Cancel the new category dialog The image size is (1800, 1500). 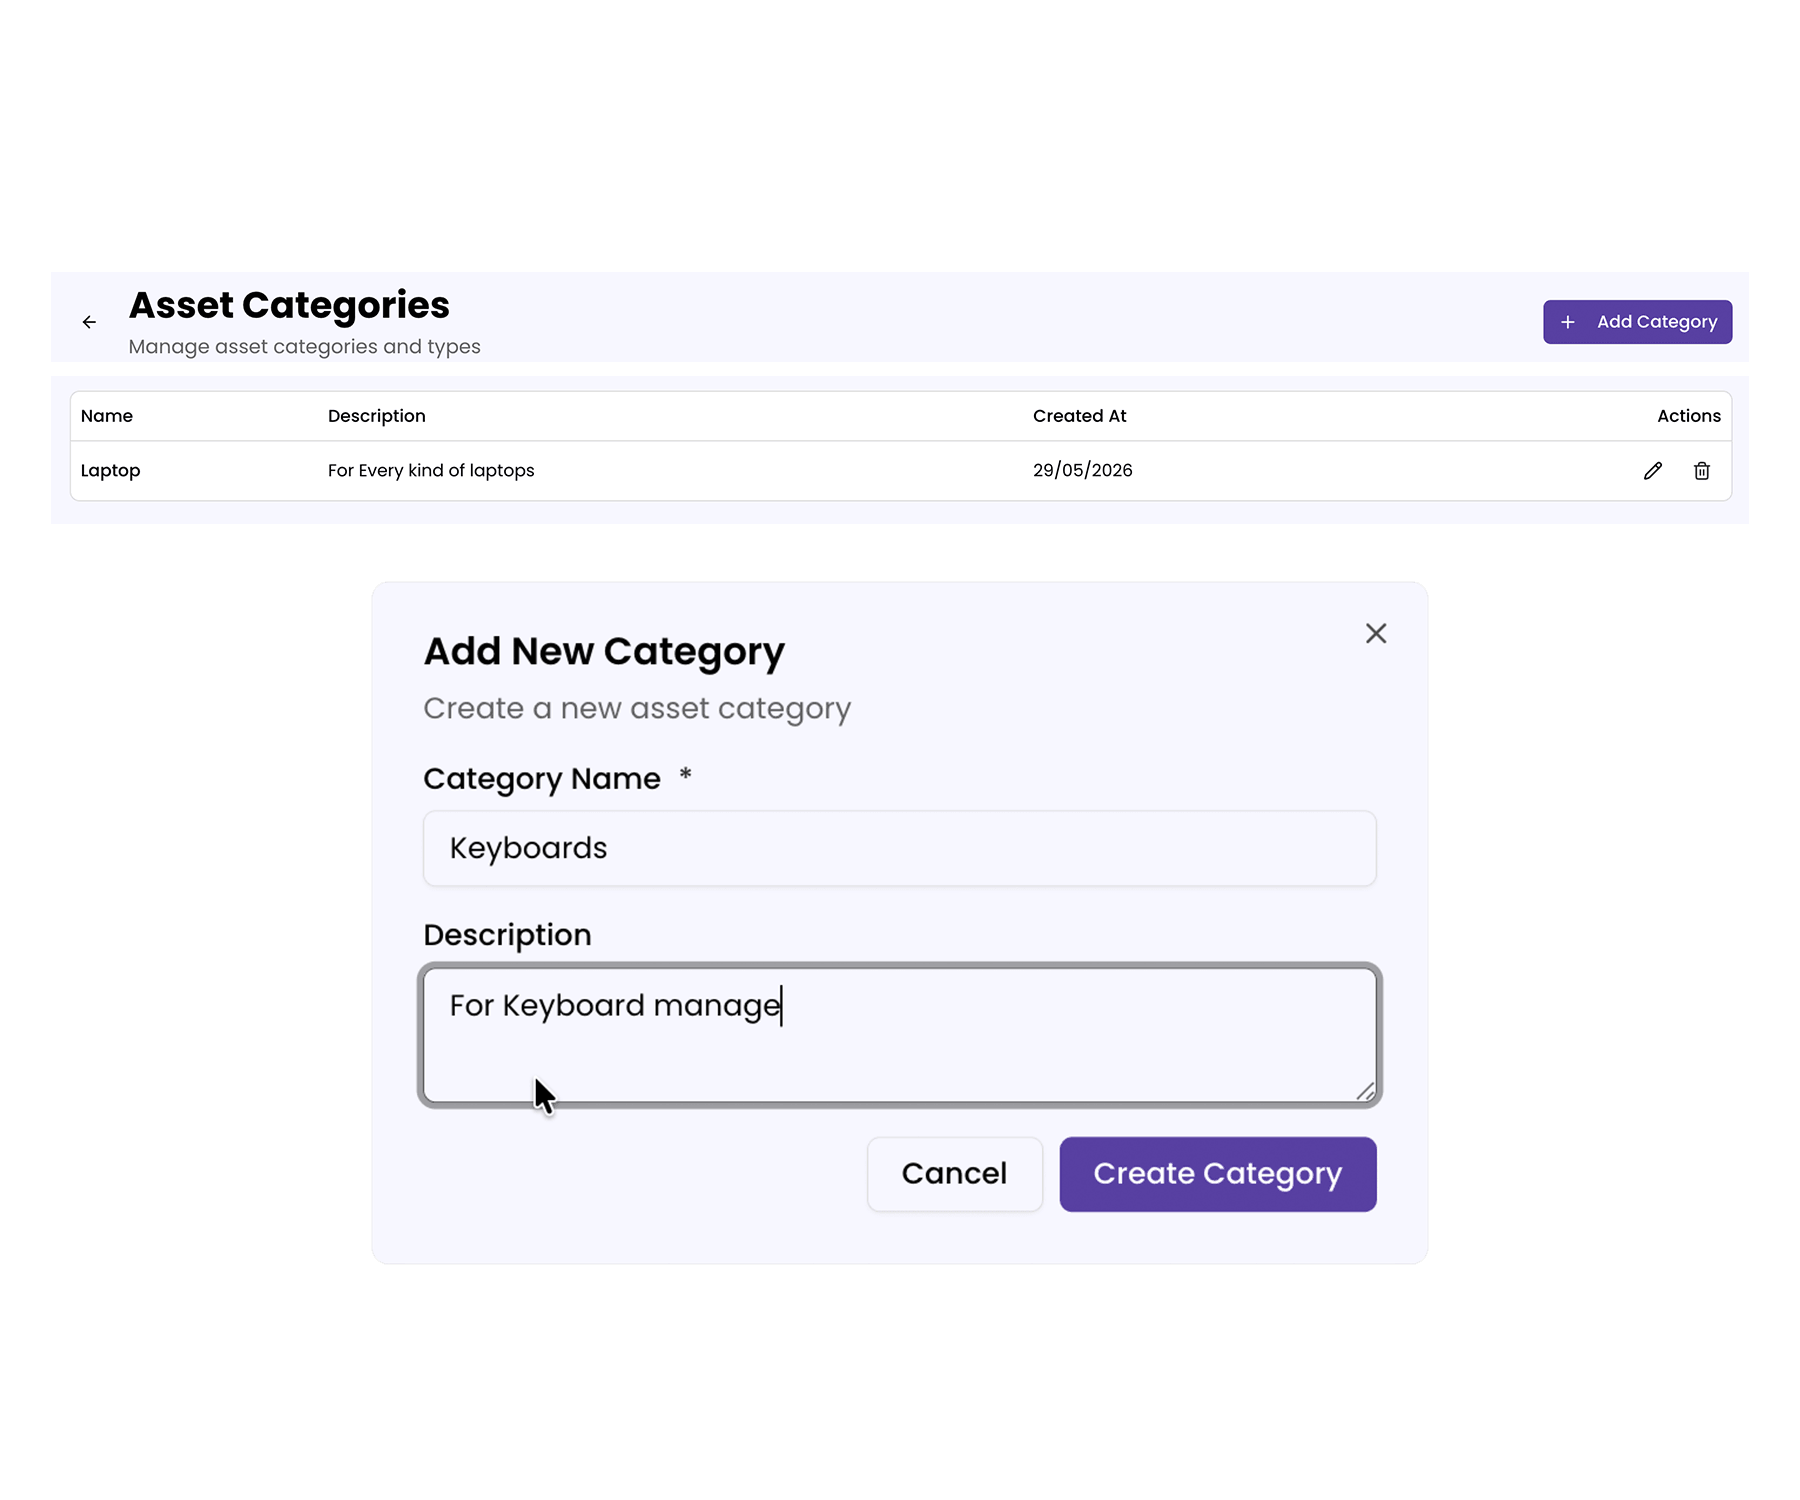click(954, 1174)
